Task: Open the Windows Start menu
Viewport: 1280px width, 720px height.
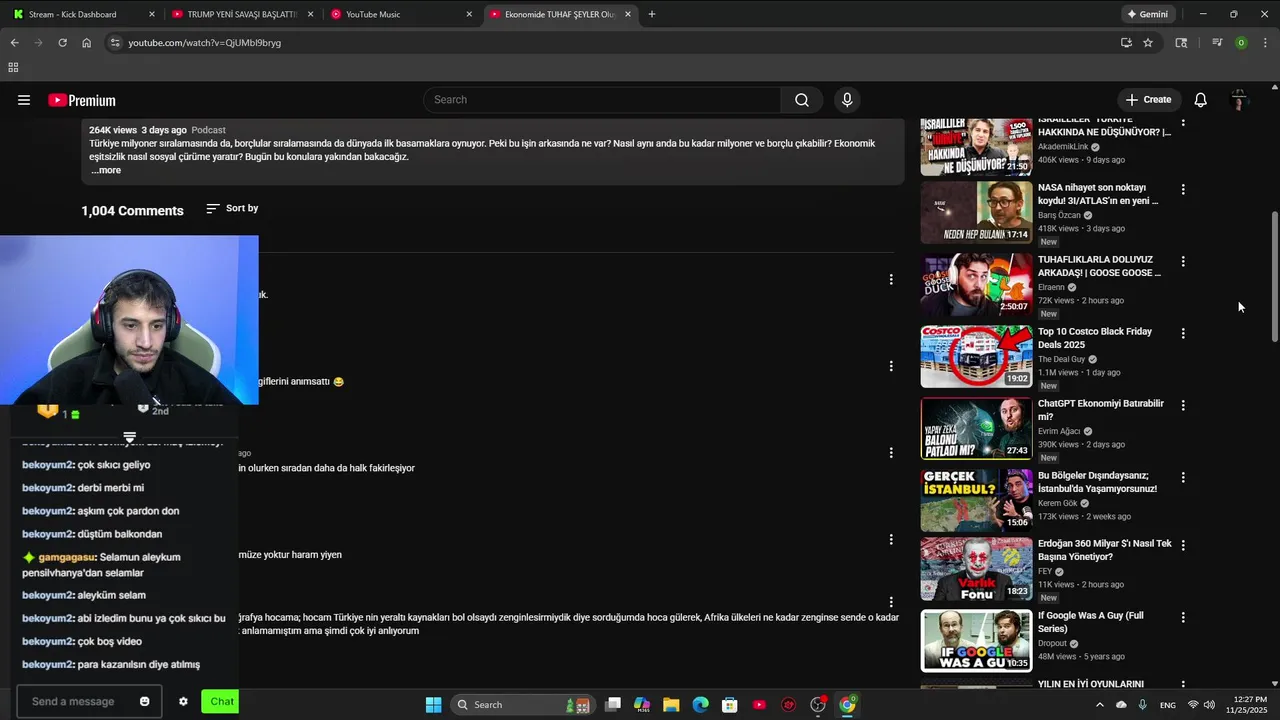Action: point(433,705)
